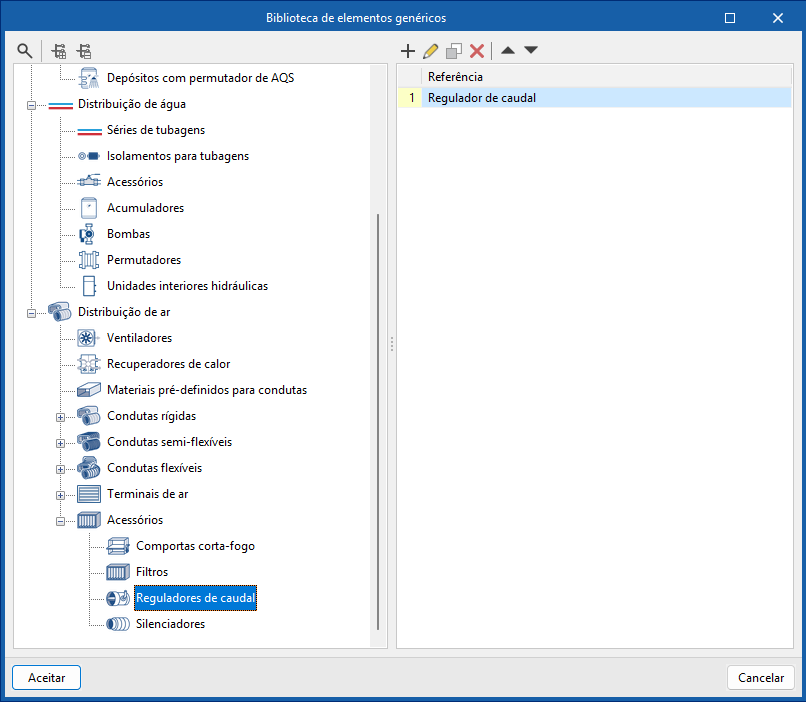Select Recuperadores de calor tree item
This screenshot has height=702, width=806.
click(x=168, y=364)
